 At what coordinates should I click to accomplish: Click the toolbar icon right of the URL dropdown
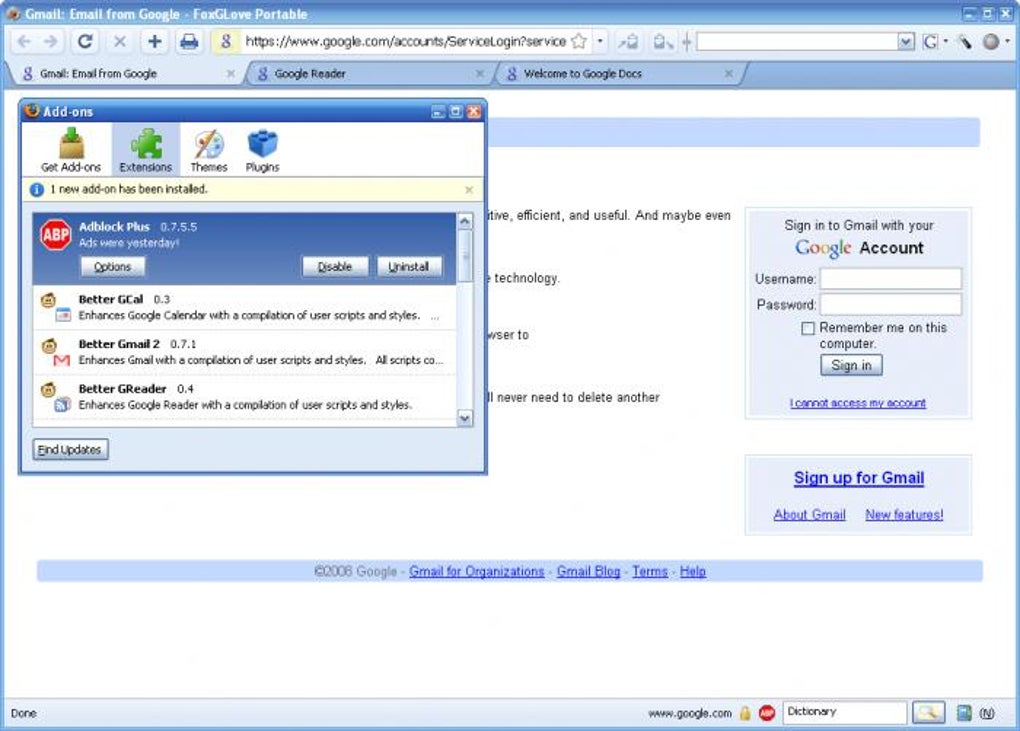628,42
